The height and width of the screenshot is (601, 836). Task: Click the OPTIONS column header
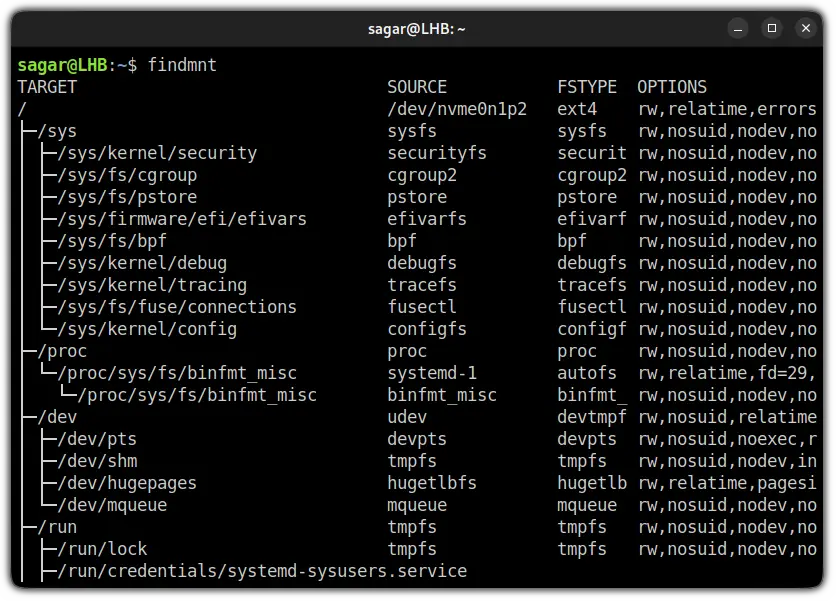(x=670, y=87)
